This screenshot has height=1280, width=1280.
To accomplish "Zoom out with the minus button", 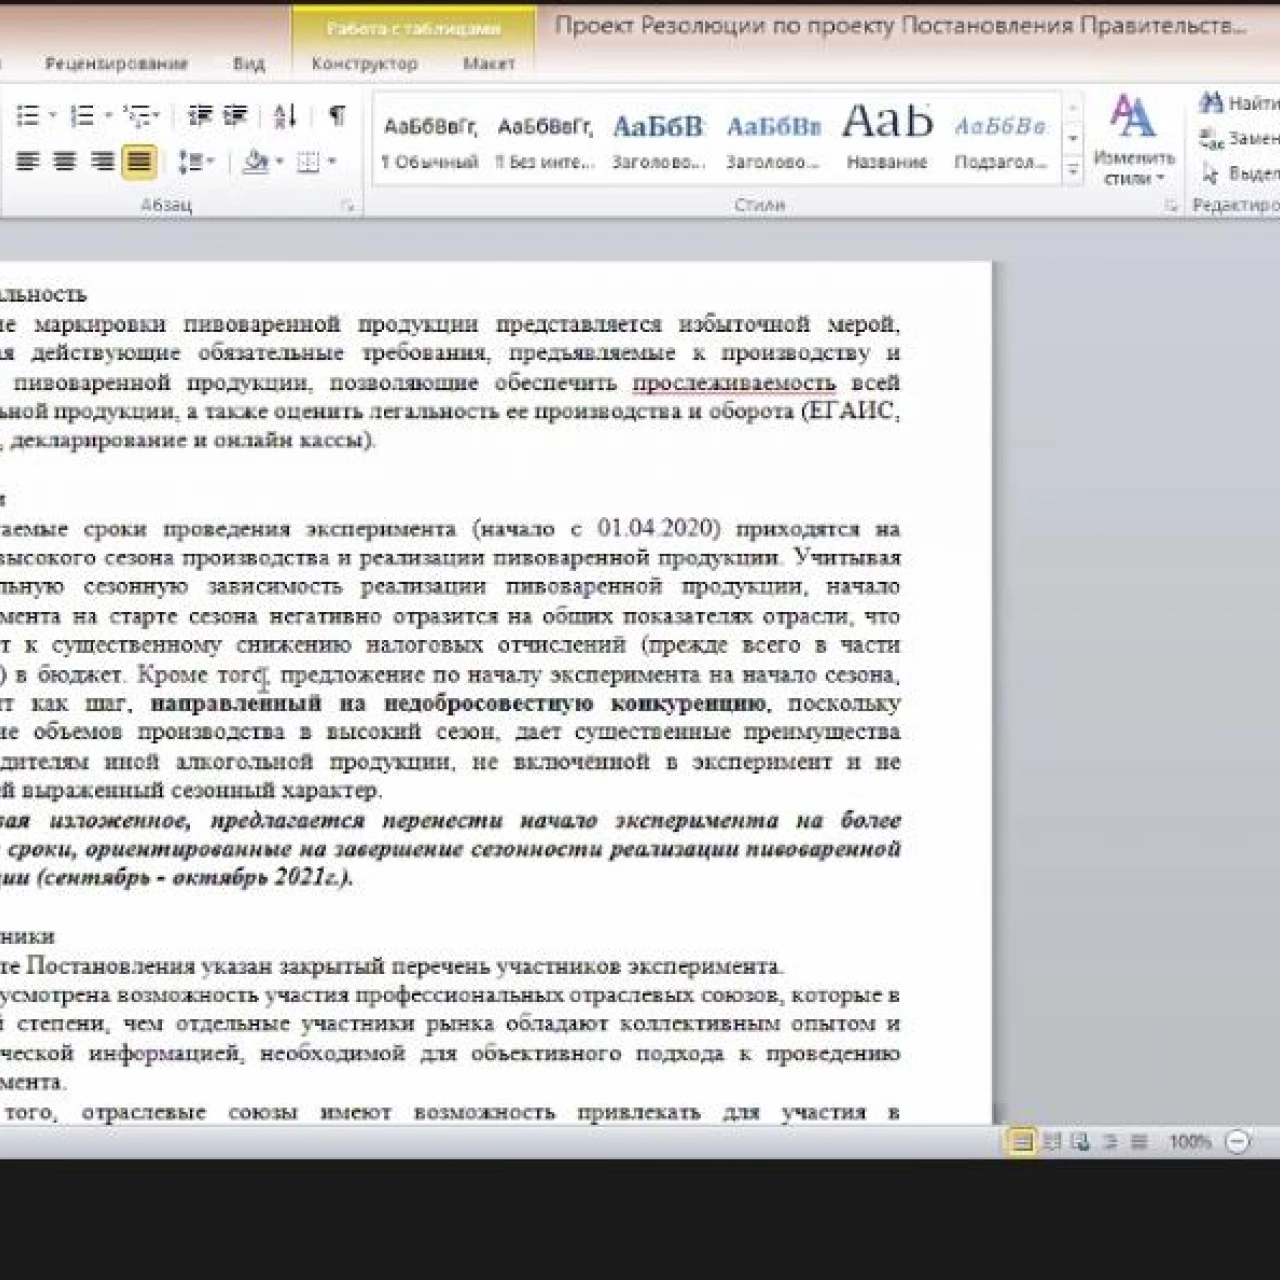I will (1237, 1142).
